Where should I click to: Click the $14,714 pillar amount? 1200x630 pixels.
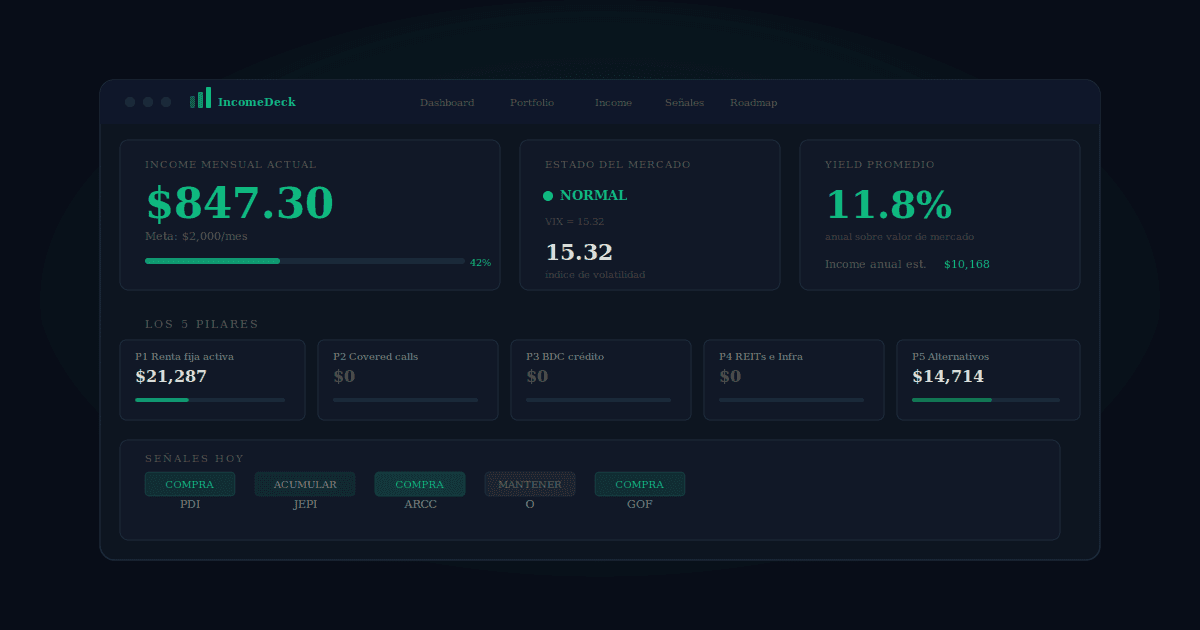(x=948, y=377)
